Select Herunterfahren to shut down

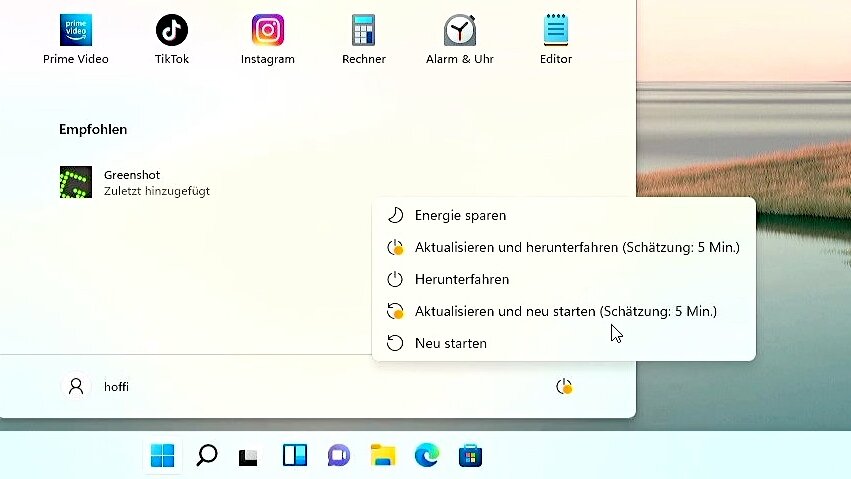coord(462,279)
